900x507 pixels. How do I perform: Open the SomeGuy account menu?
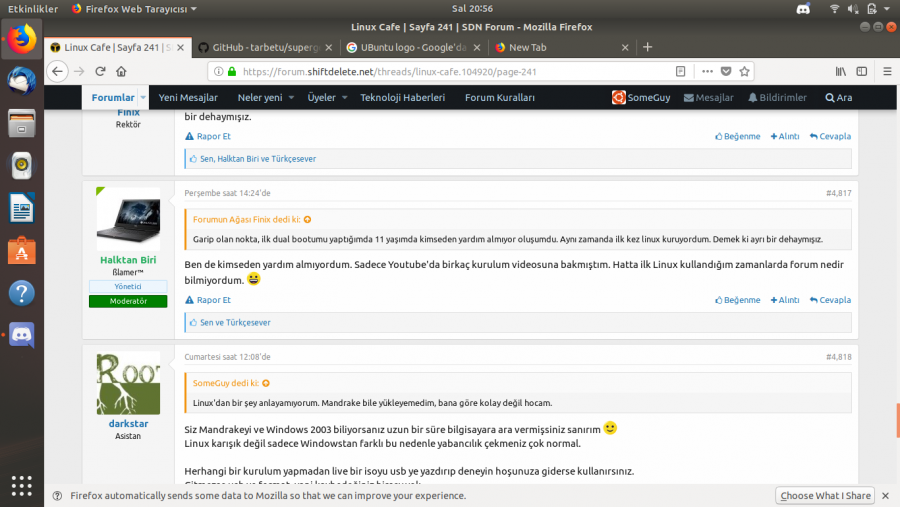(641, 98)
